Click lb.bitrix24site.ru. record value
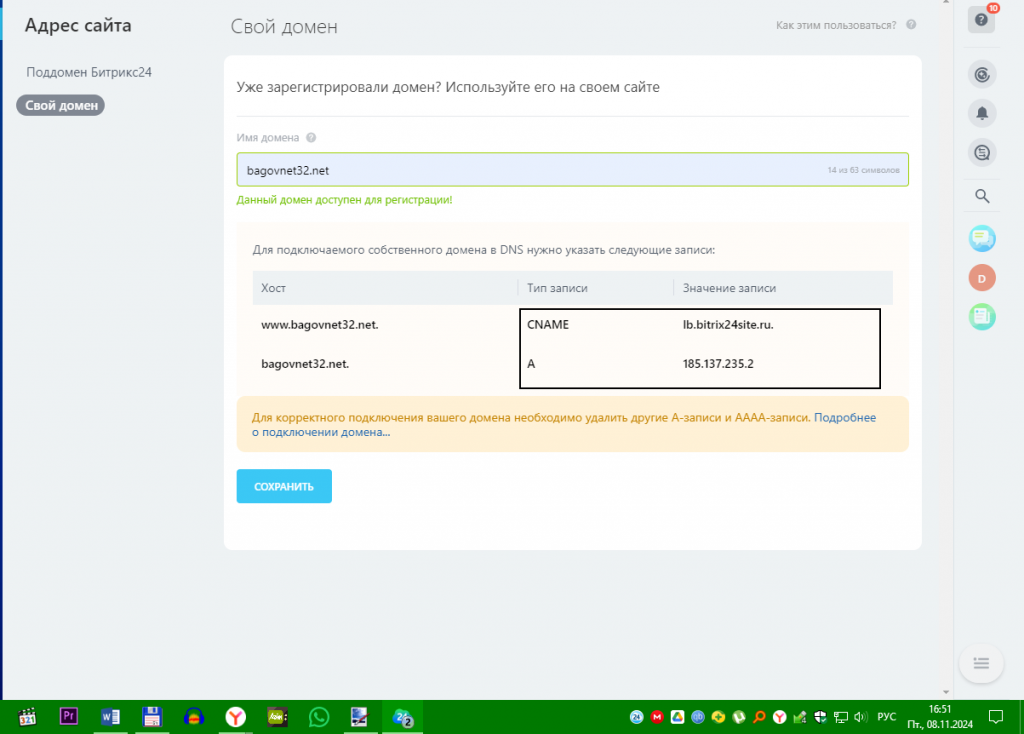The width and height of the screenshot is (1024, 734). [728, 325]
